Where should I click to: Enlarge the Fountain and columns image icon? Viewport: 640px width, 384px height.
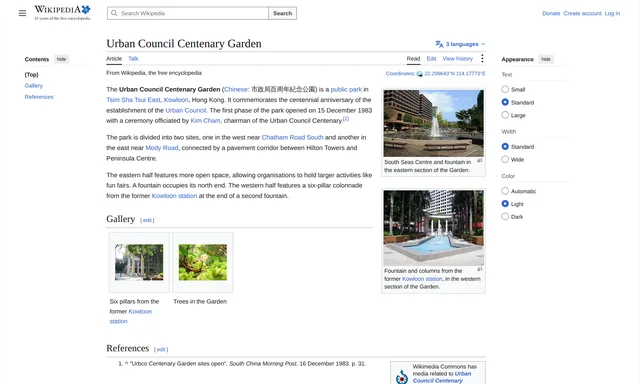[480, 269]
